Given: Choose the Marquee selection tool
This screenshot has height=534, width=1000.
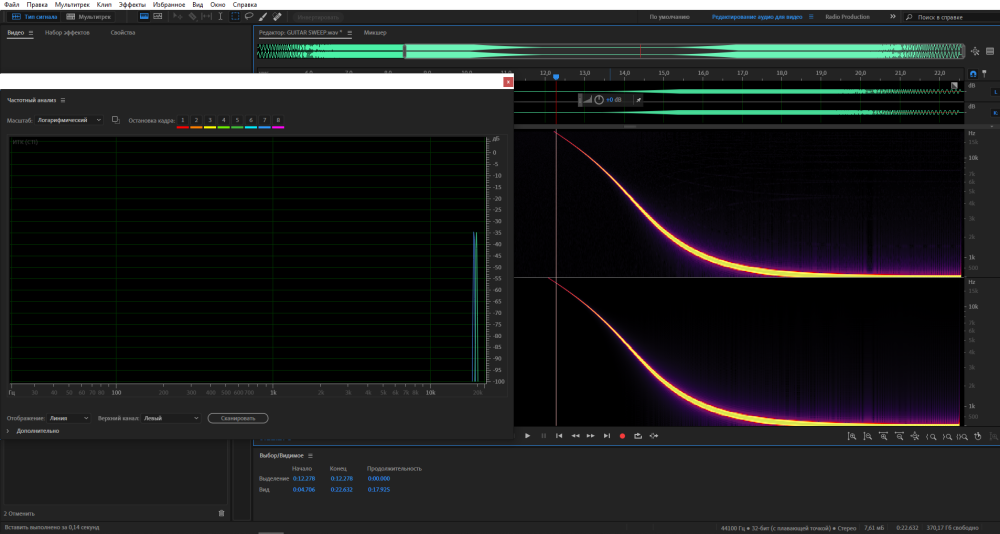Looking at the screenshot, I should [x=234, y=17].
